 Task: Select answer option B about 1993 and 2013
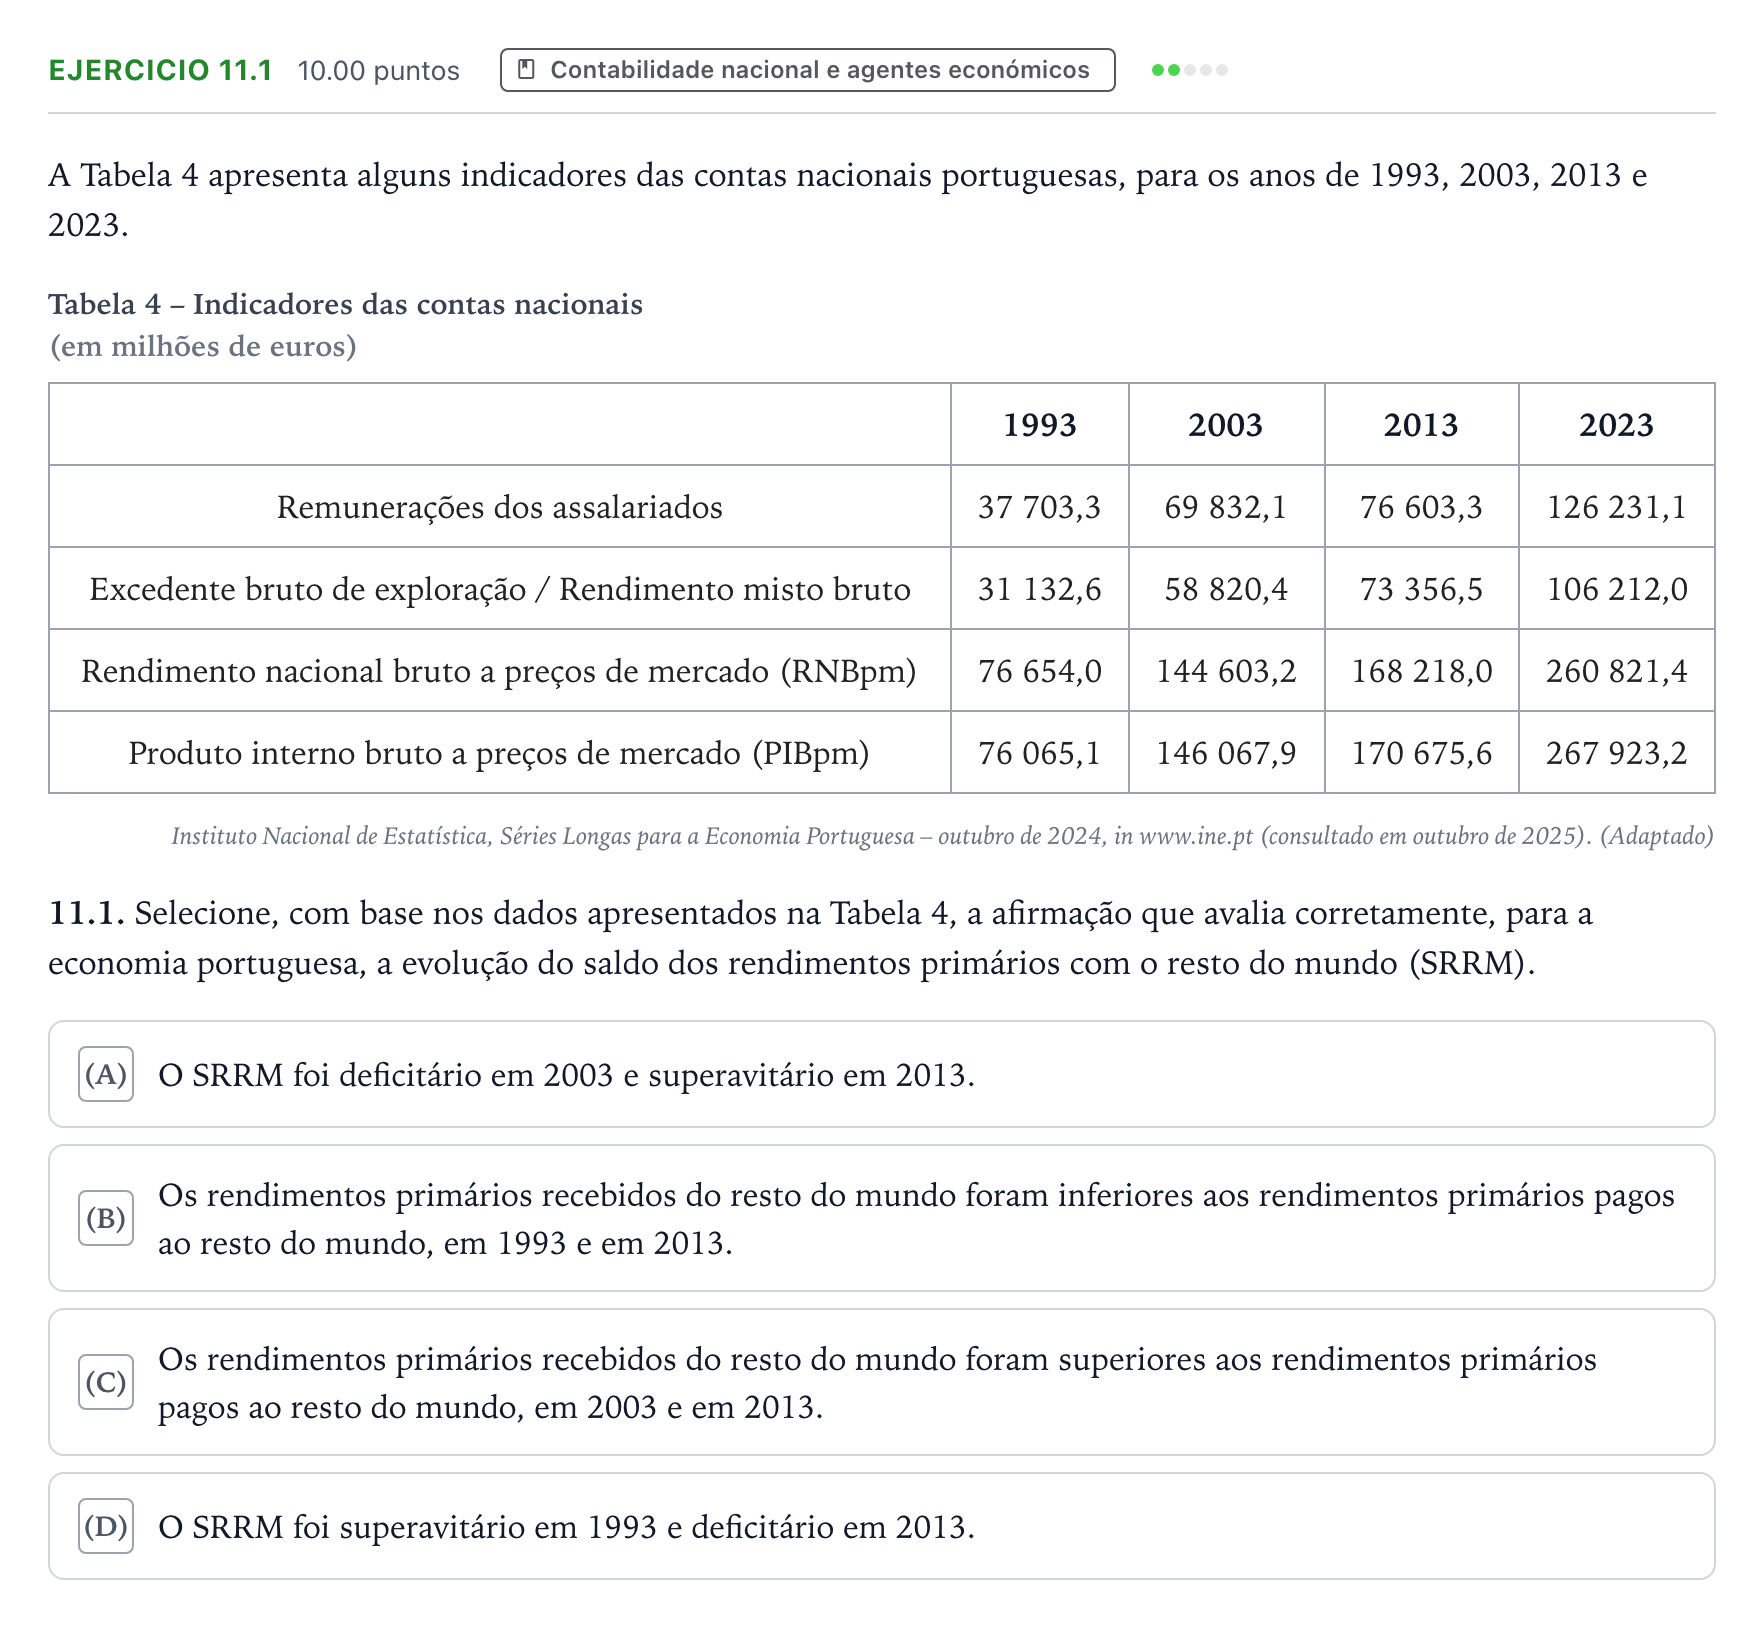pyautogui.click(x=881, y=1218)
